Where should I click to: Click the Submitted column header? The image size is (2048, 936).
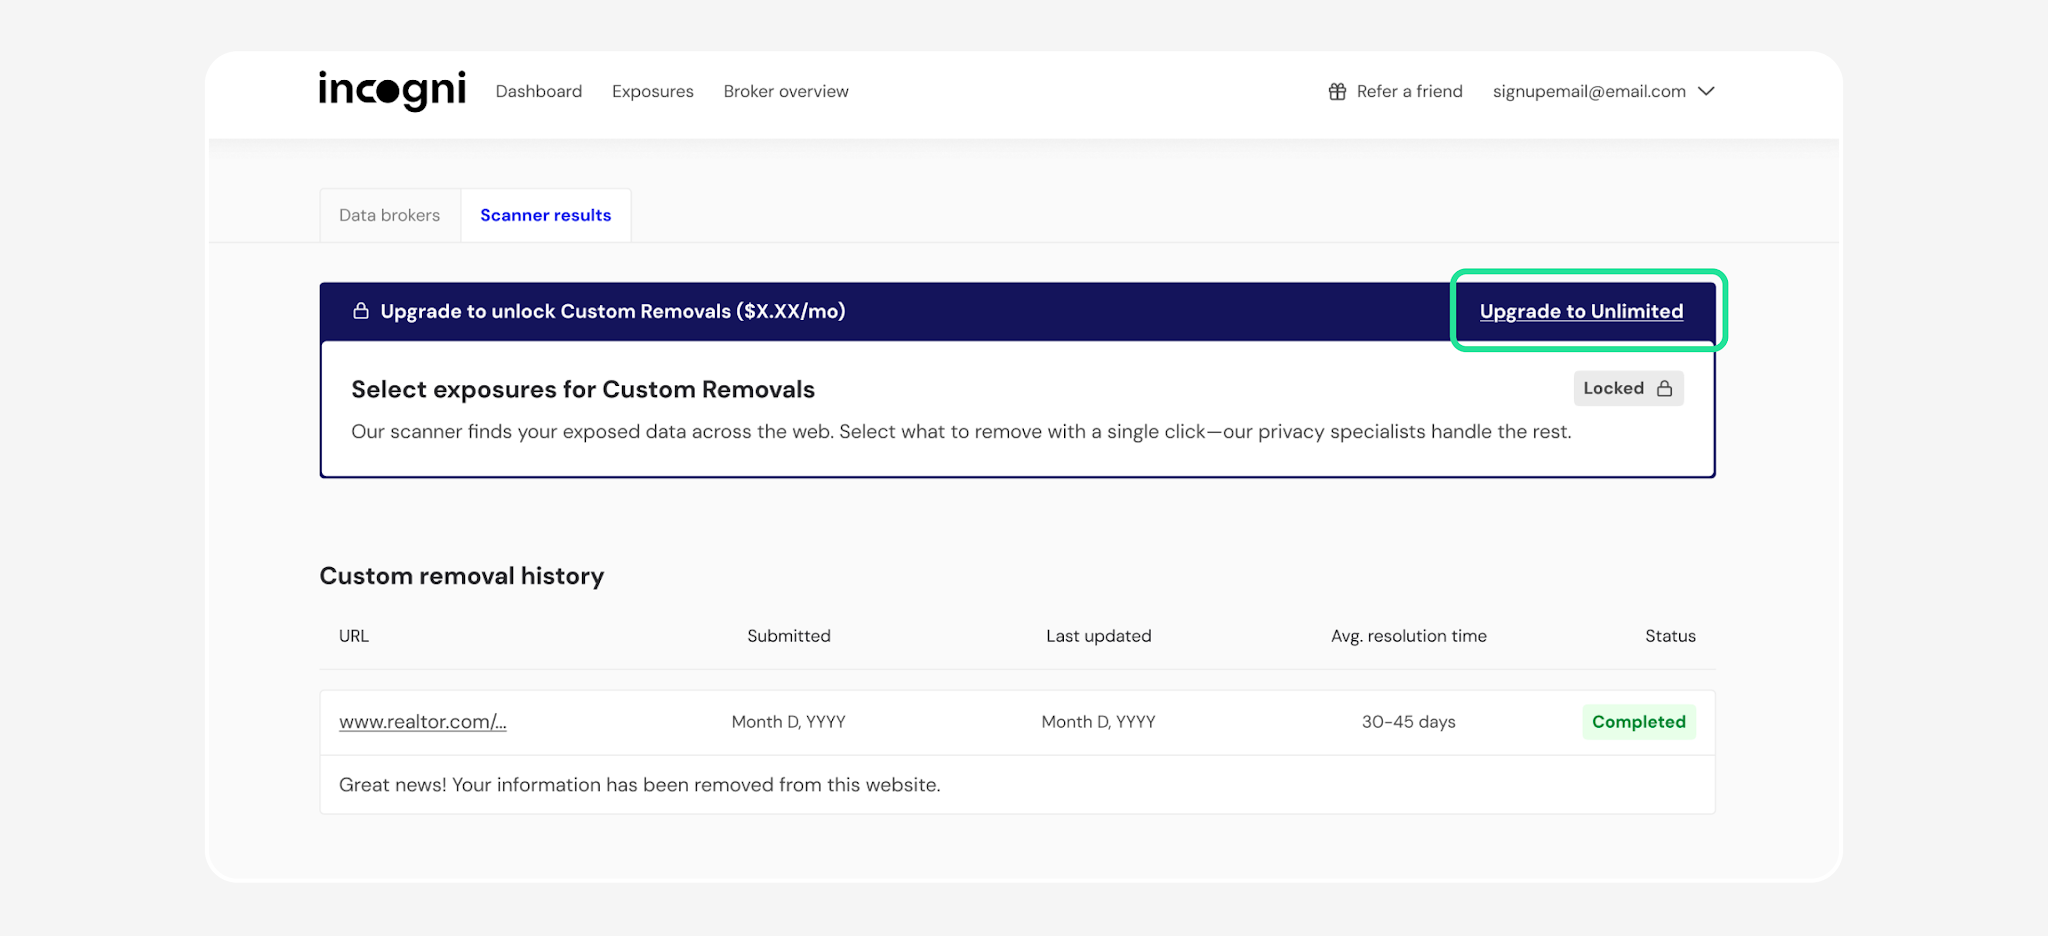click(x=788, y=636)
